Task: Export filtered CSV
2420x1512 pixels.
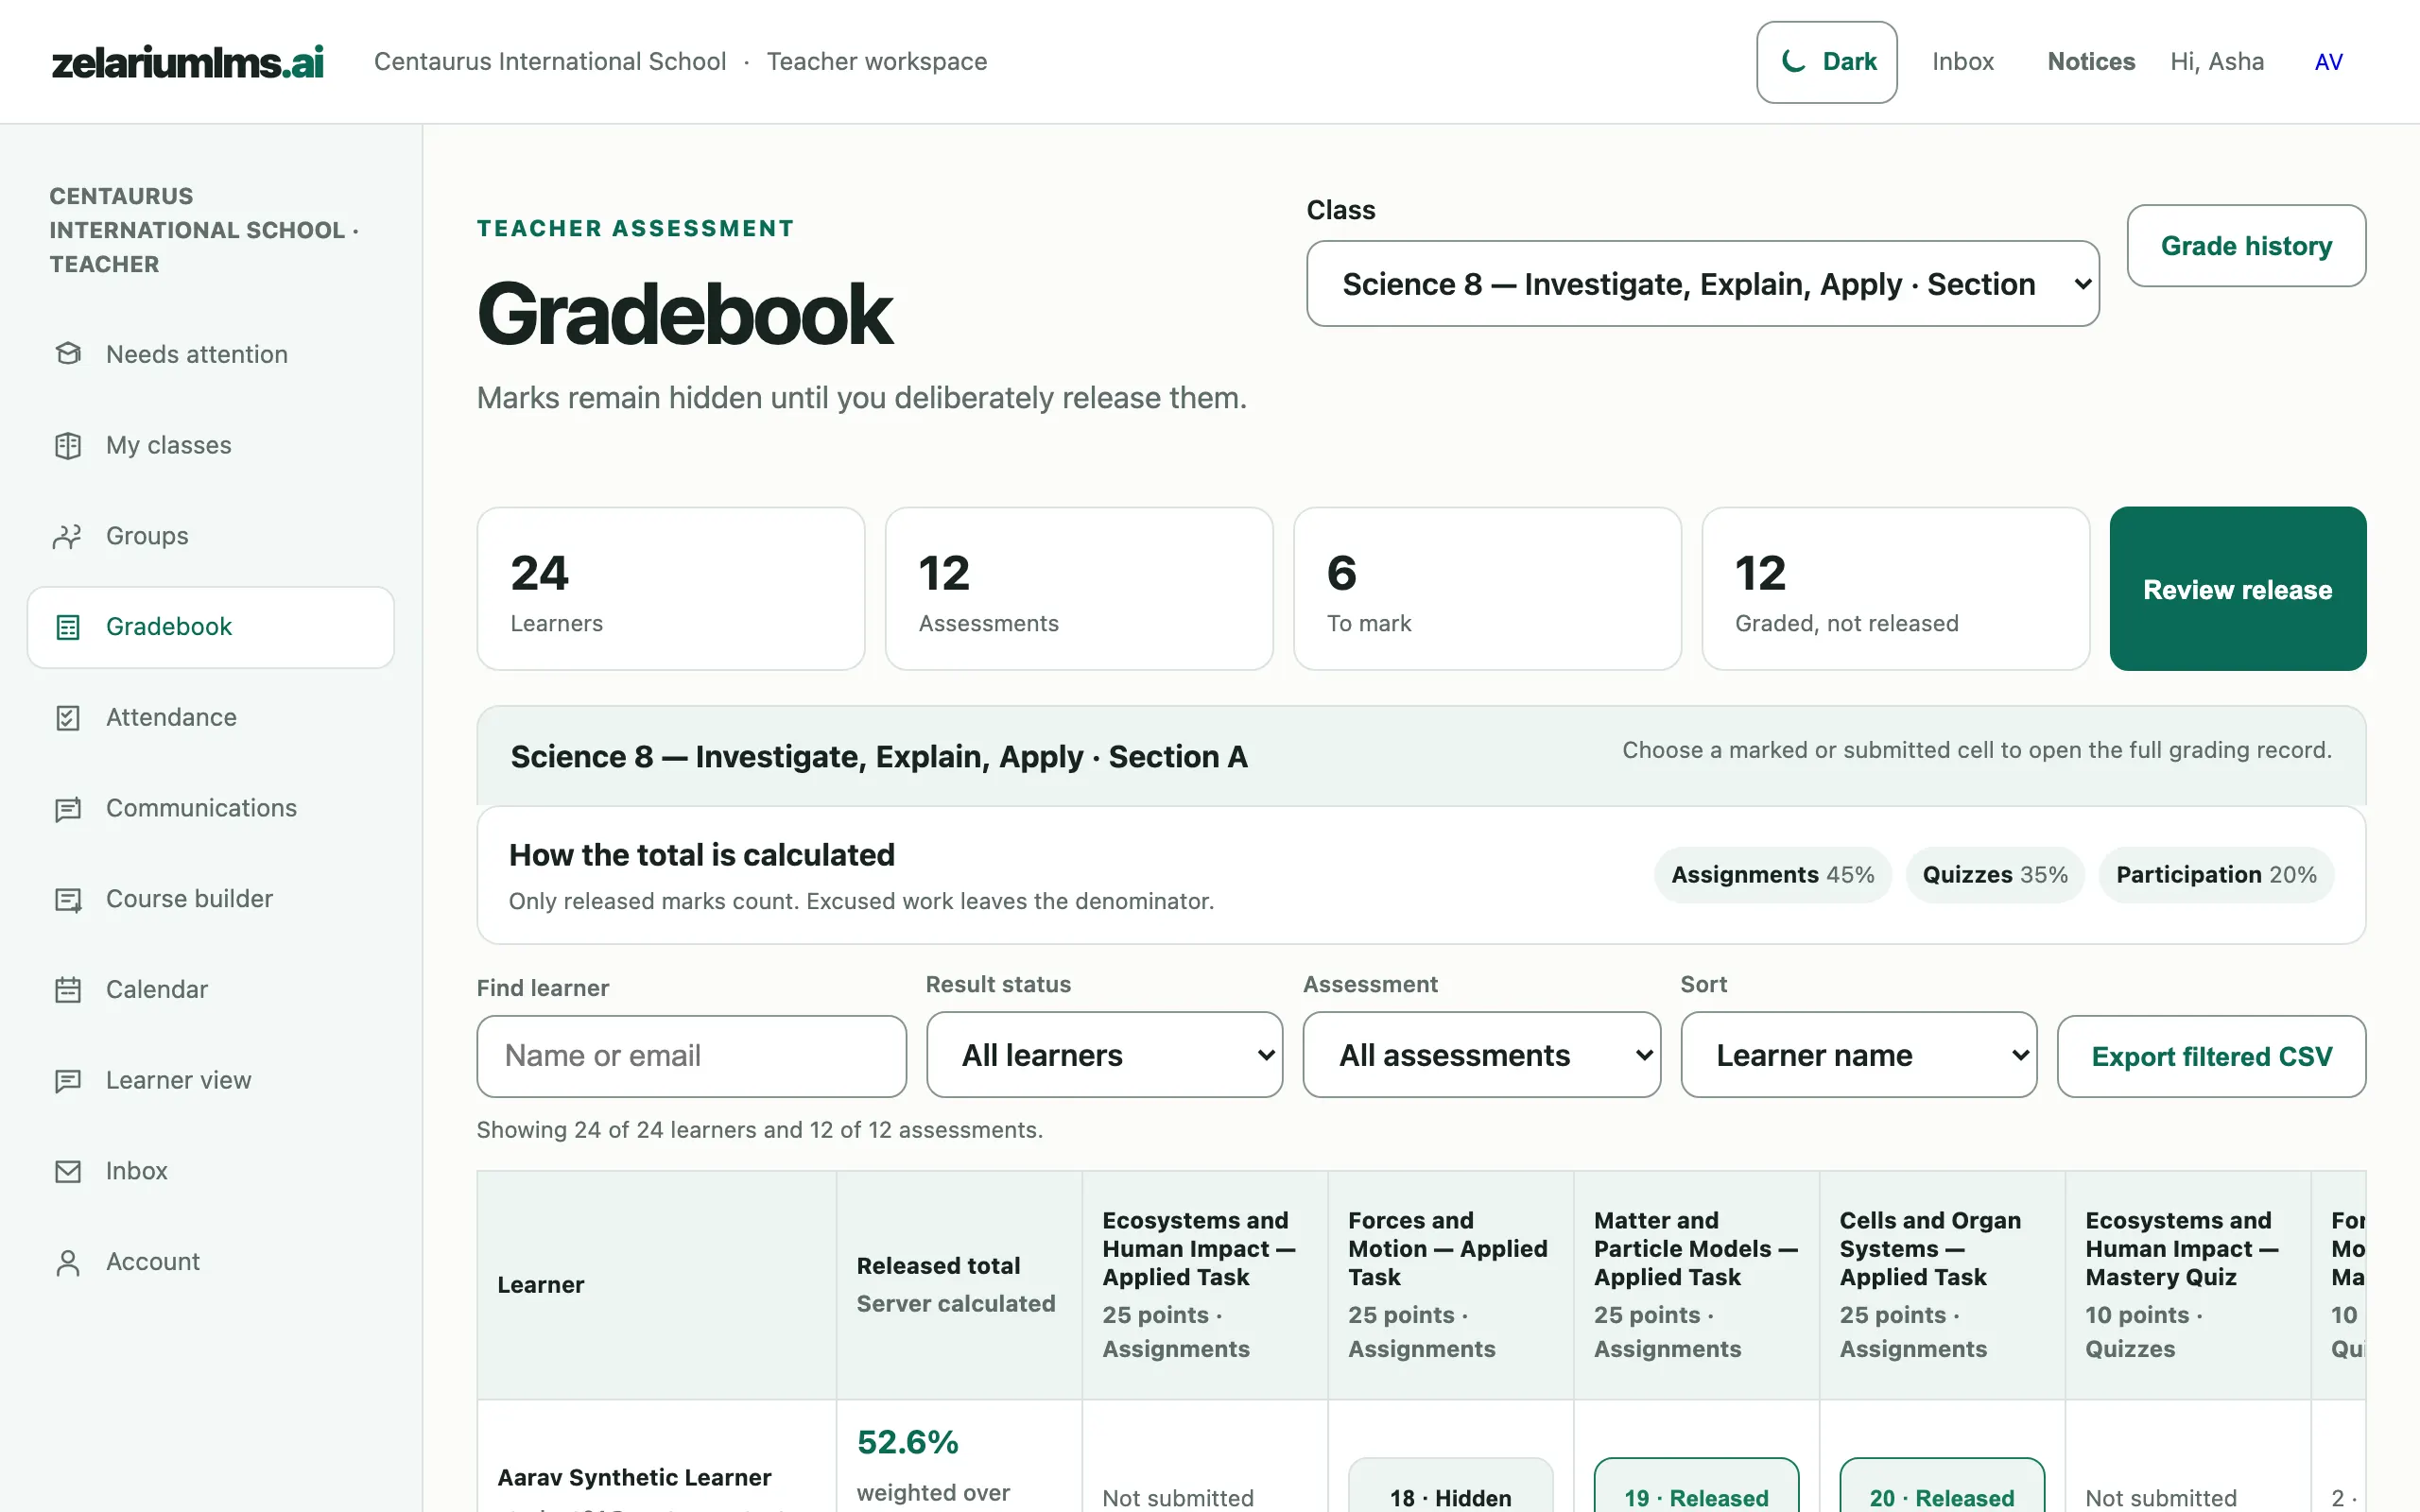Action: pos(2211,1056)
